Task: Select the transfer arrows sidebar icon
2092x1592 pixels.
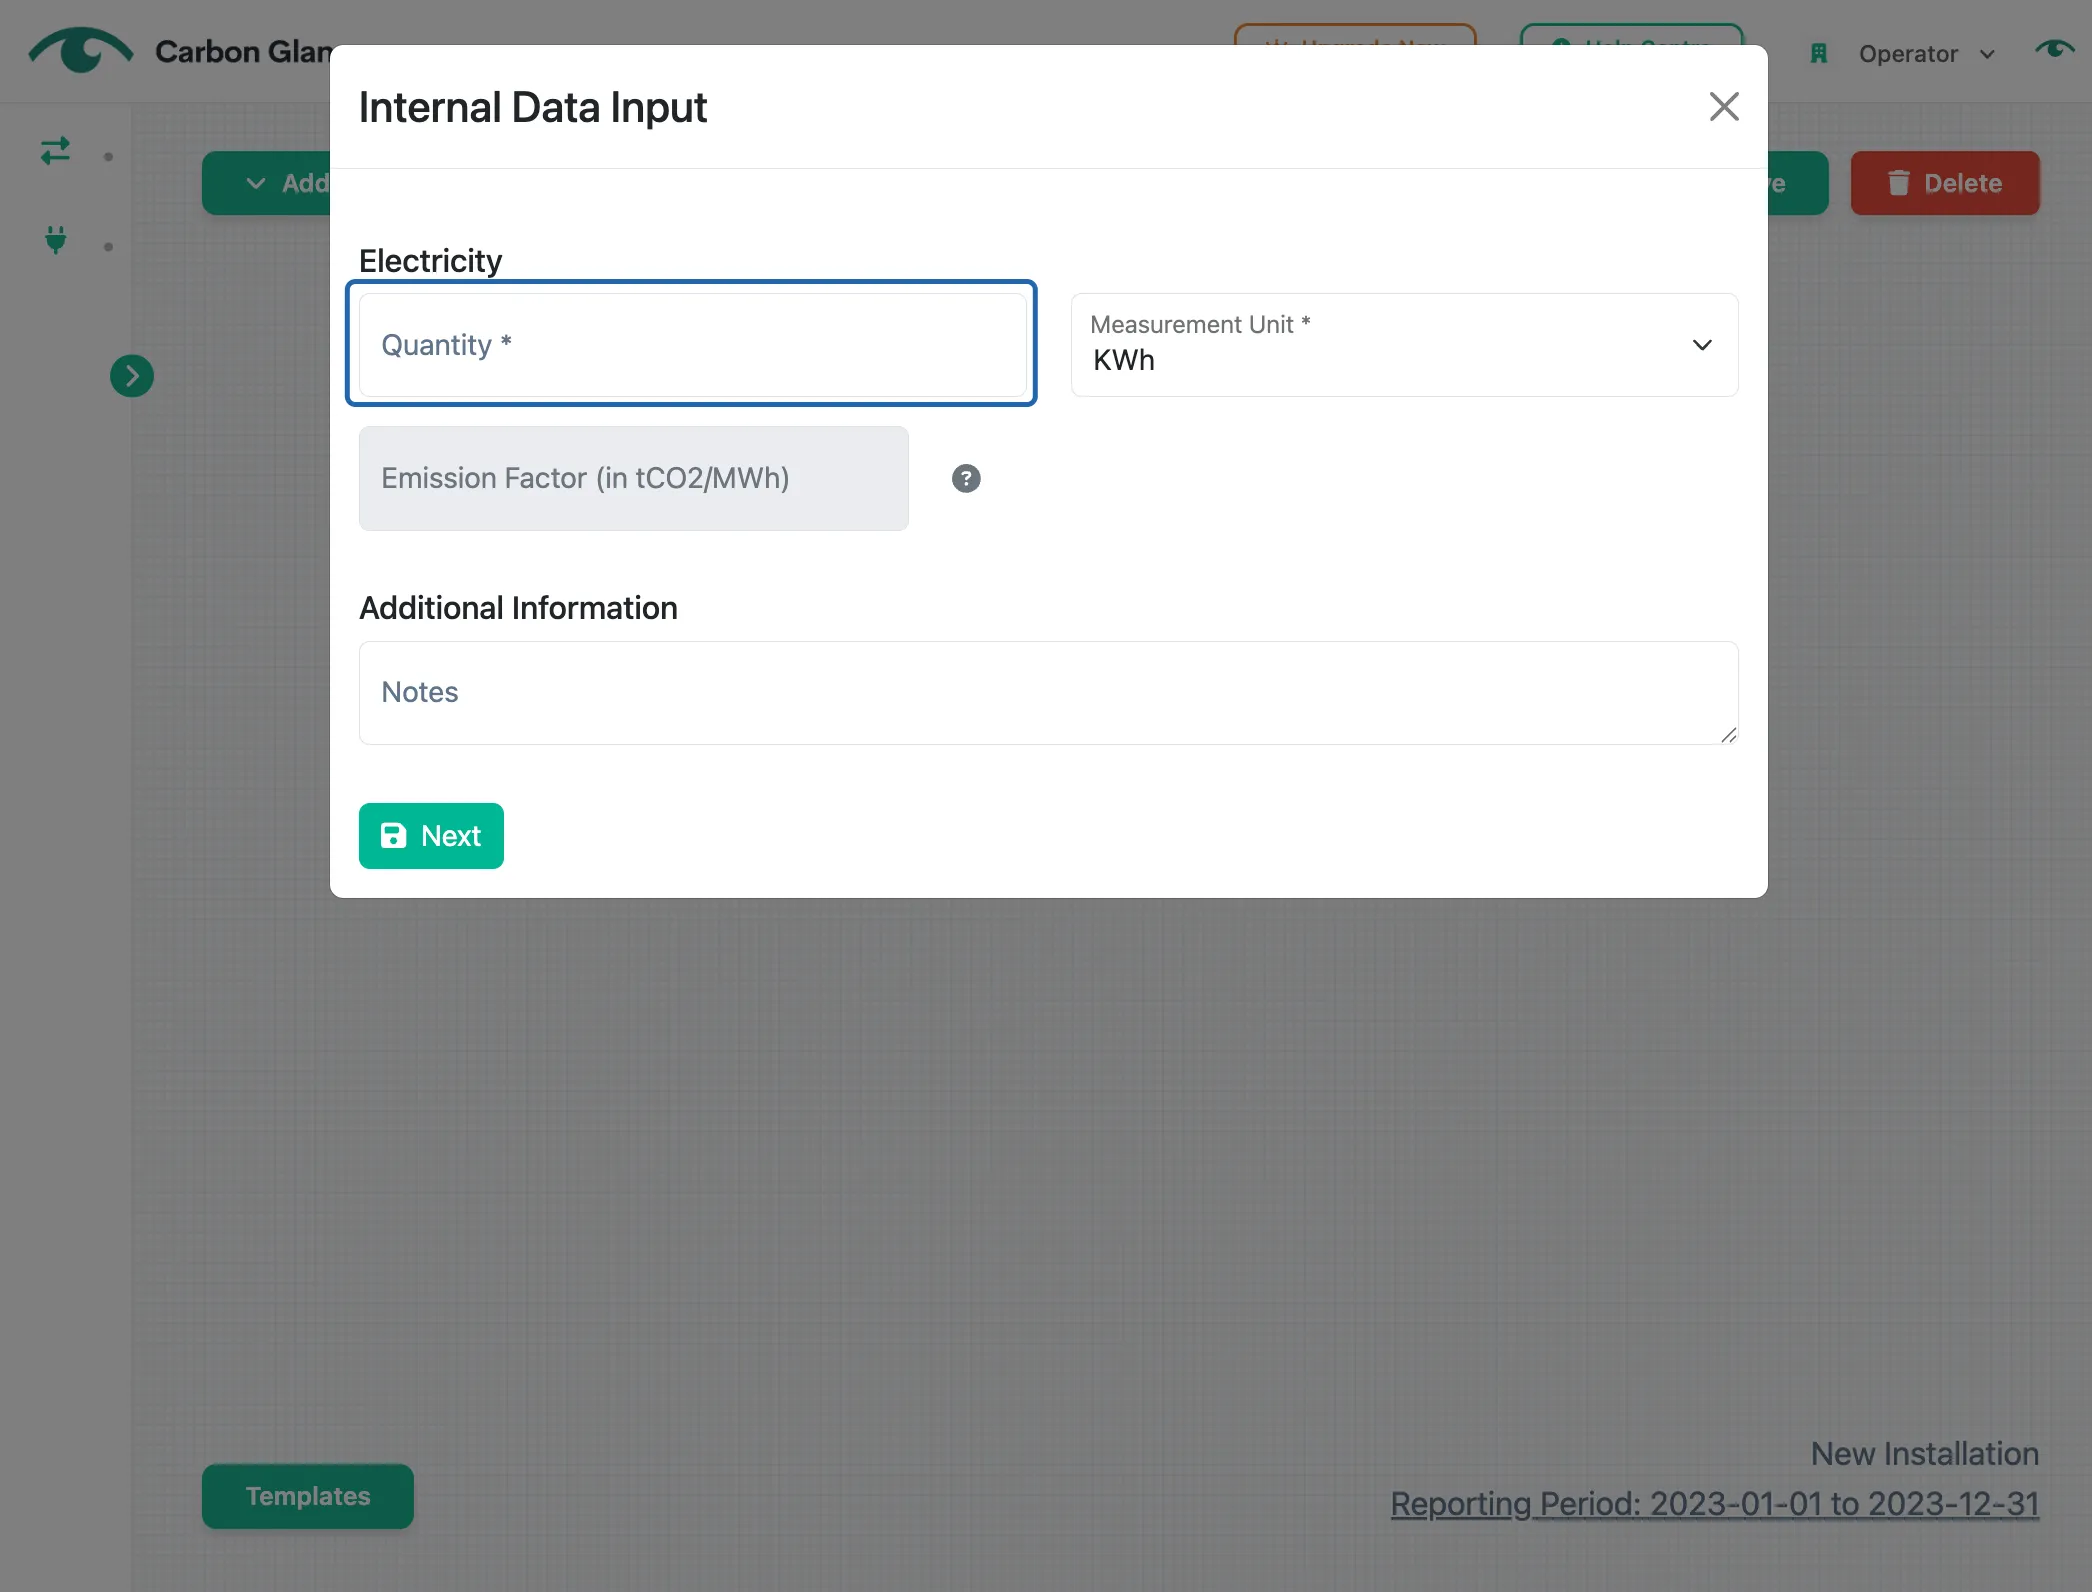Action: pyautogui.click(x=55, y=151)
